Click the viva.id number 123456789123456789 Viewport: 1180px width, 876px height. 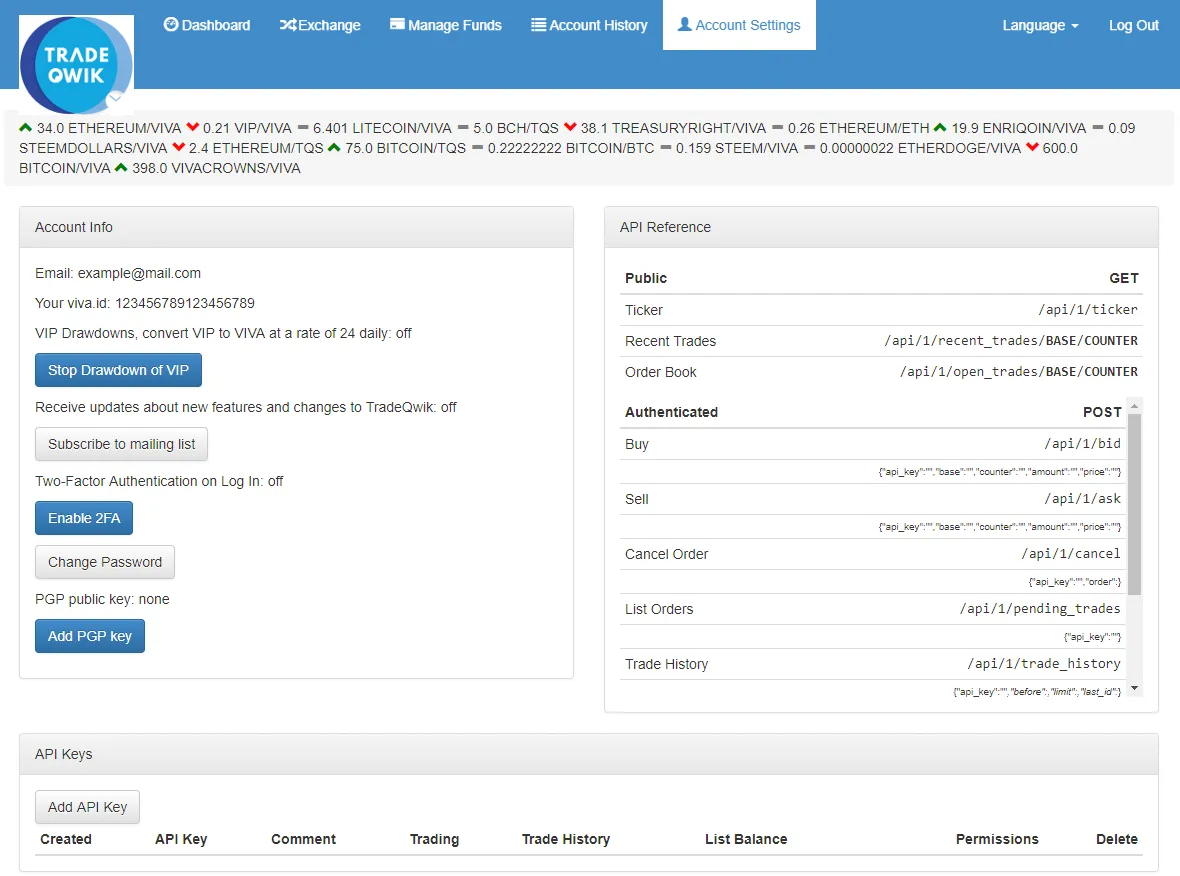185,303
